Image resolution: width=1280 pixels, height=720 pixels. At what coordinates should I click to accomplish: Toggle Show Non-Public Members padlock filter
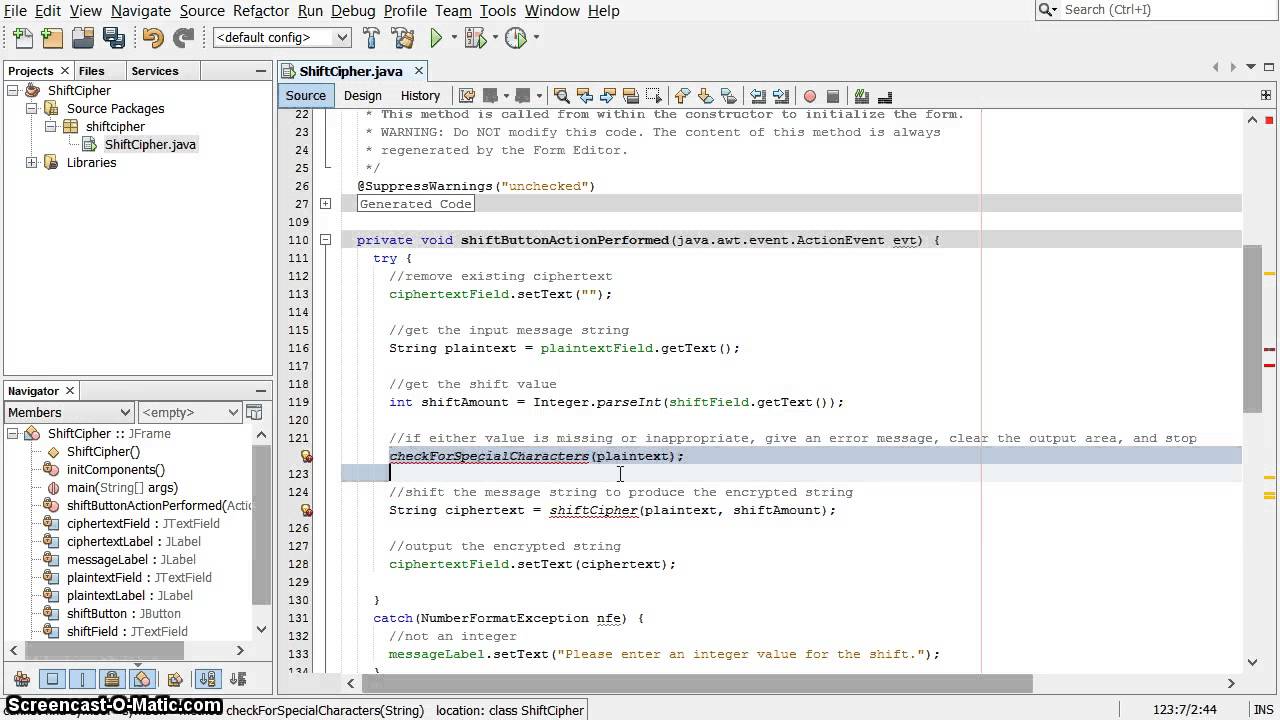112,679
